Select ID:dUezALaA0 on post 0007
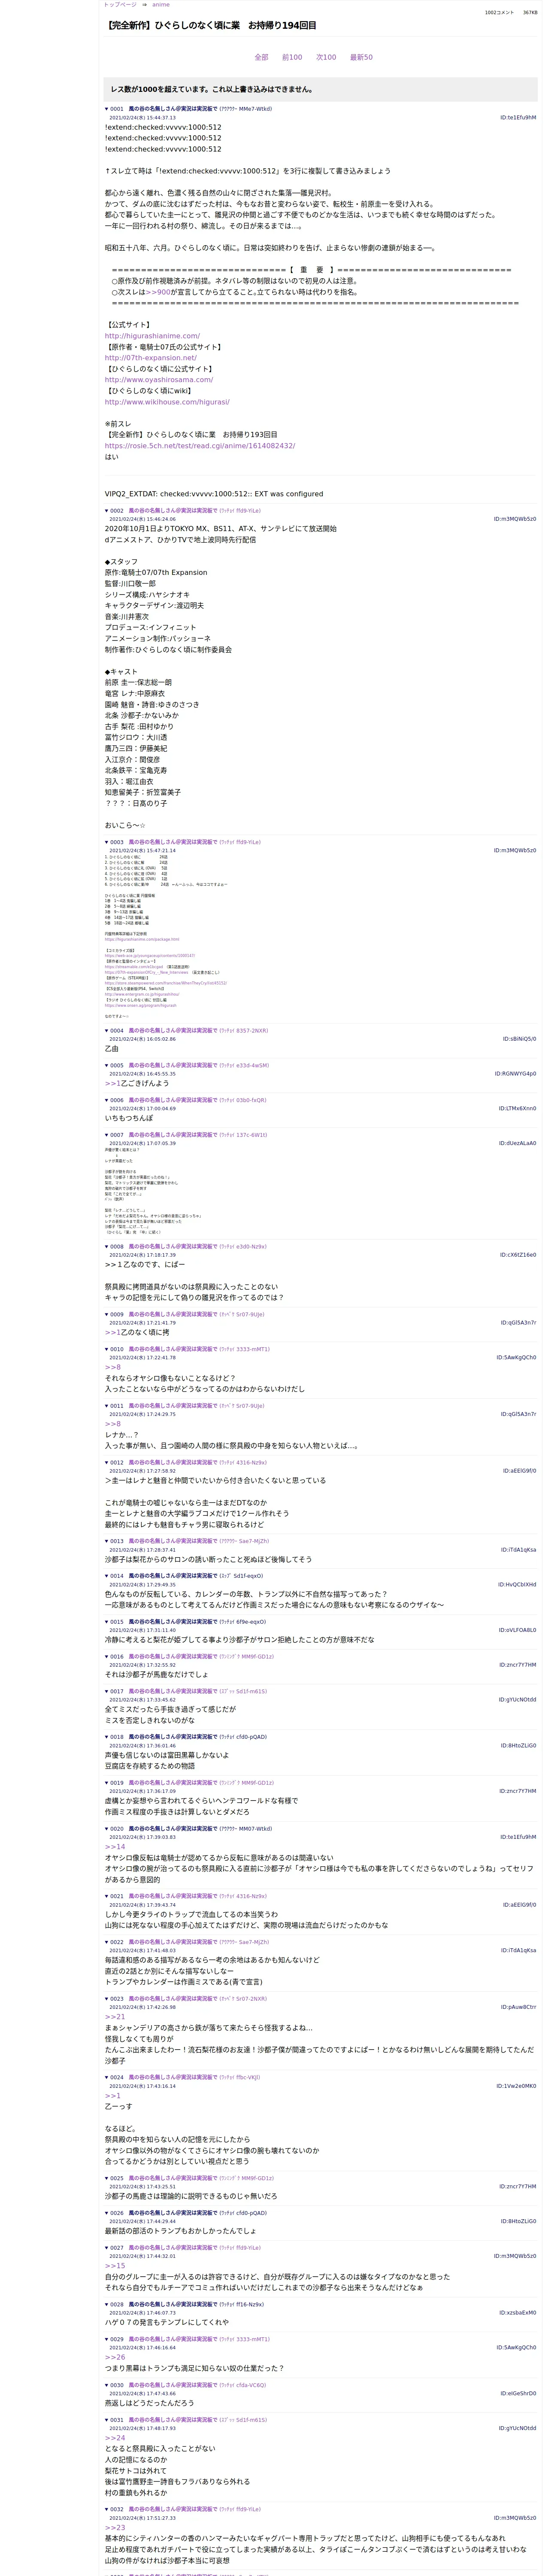Screen dimensions: 551x2576 click(x=517, y=1143)
